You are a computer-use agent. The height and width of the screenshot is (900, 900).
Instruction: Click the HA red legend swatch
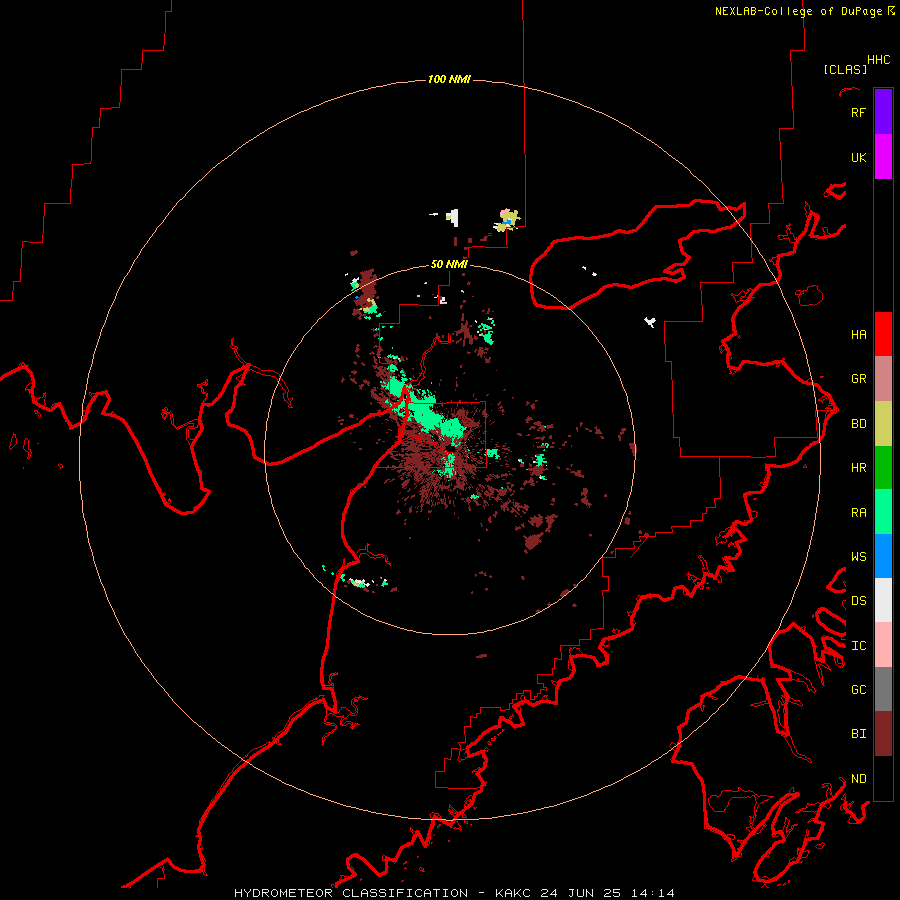point(883,334)
